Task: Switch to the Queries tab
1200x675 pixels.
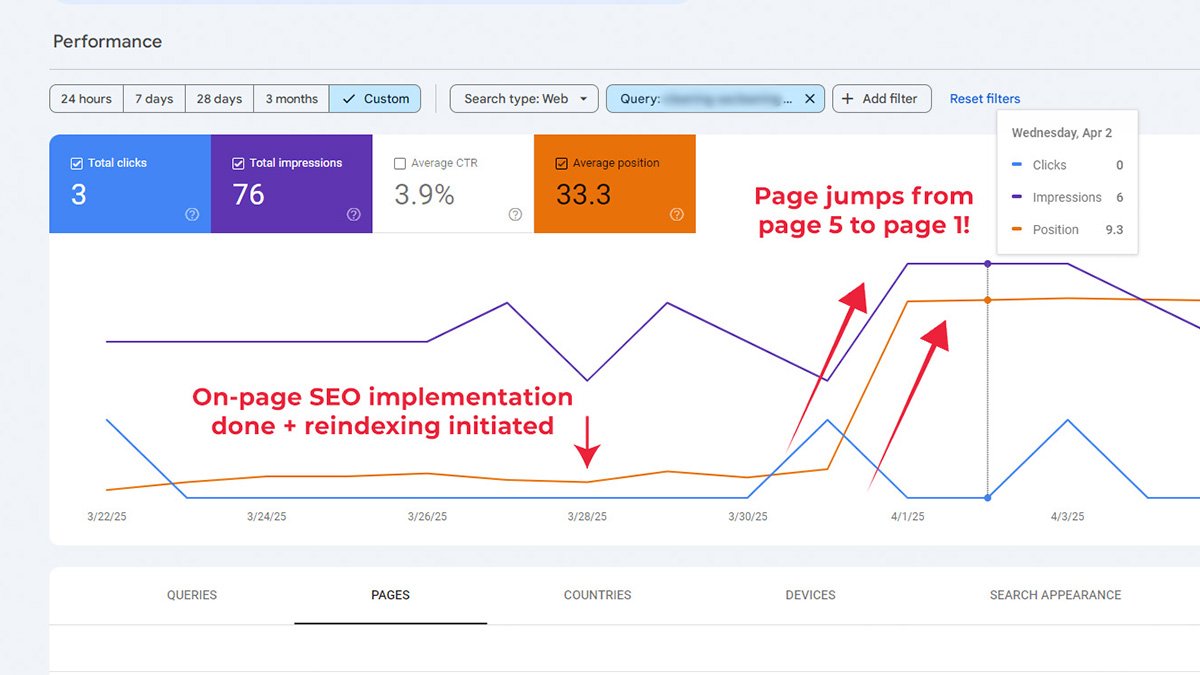Action: click(192, 595)
